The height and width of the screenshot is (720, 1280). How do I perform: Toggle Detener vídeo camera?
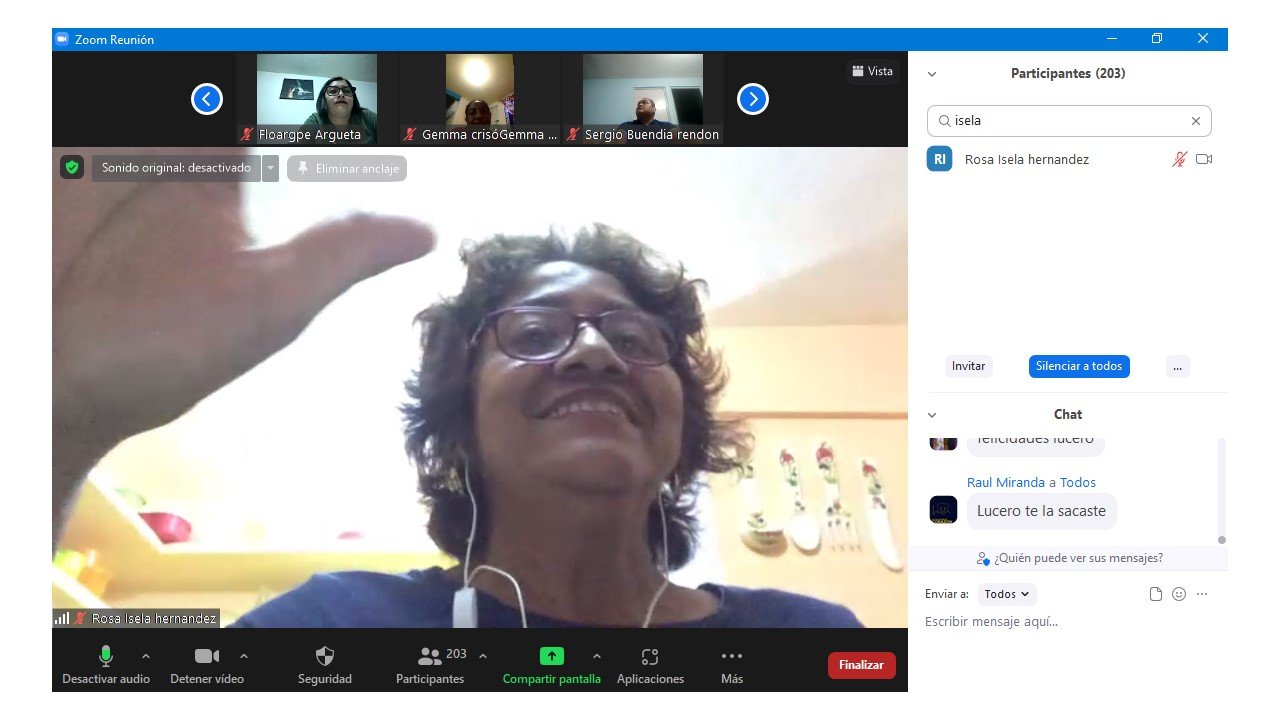pos(206,657)
